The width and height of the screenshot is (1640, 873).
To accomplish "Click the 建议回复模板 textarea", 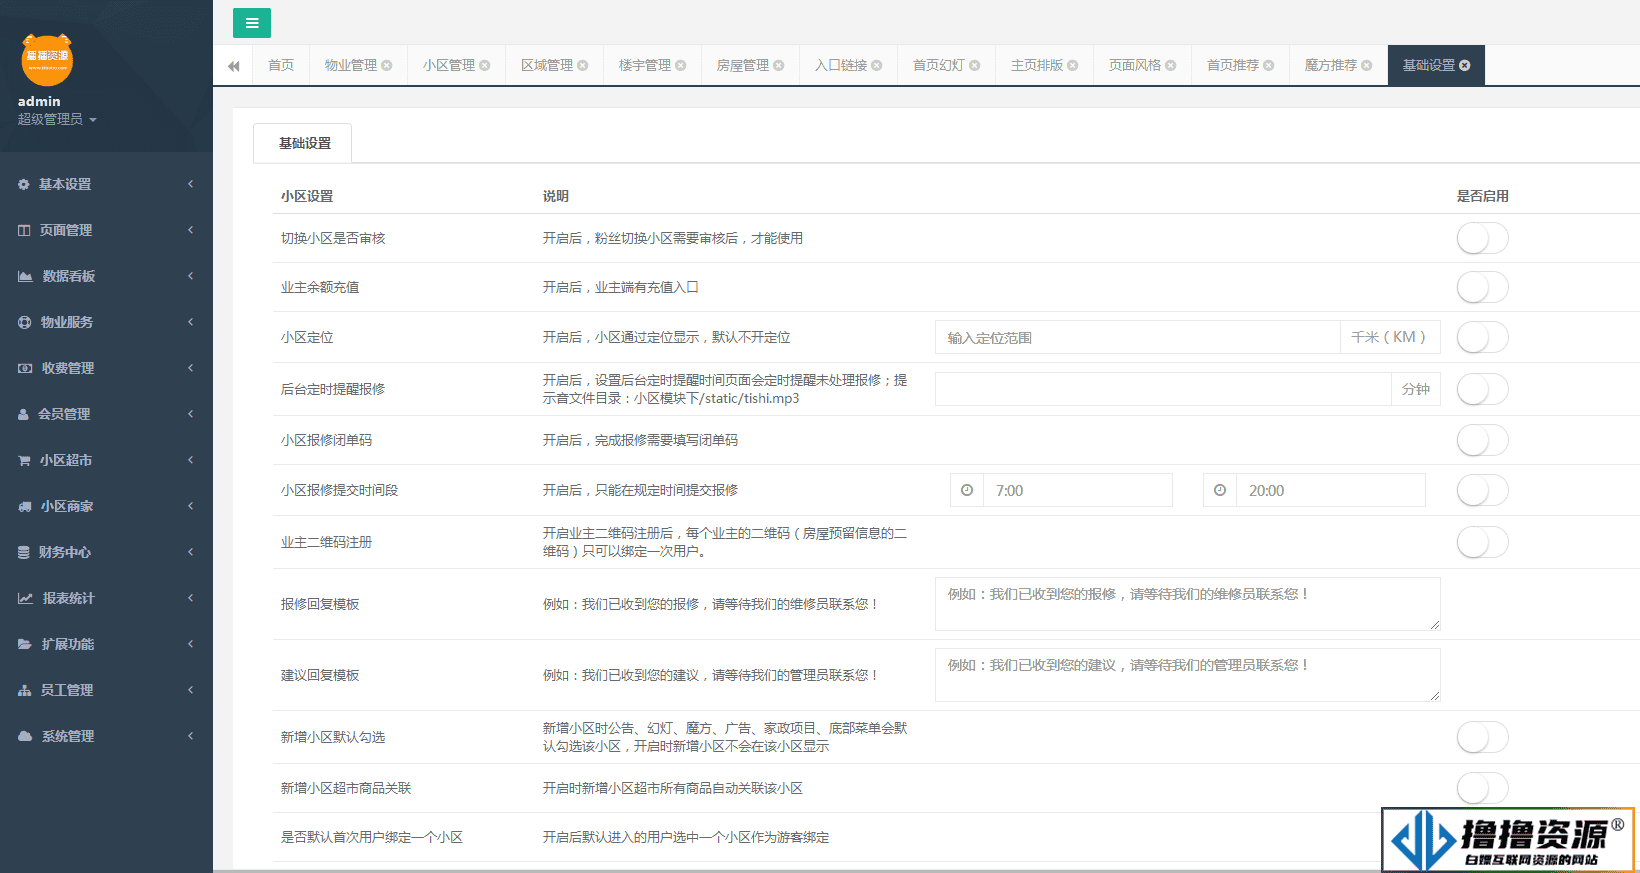I will 1188,675.
